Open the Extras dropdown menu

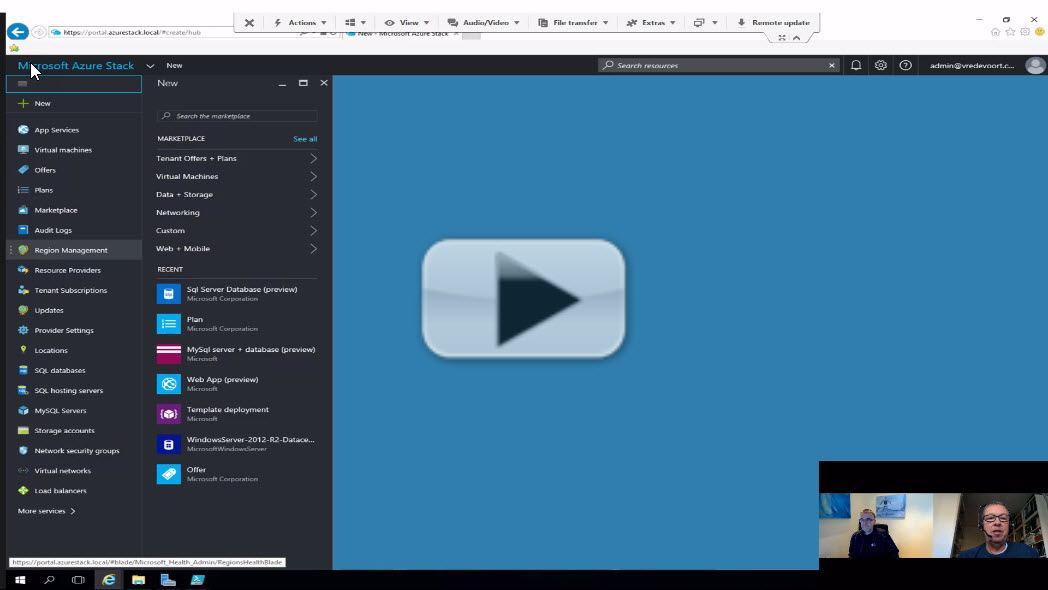651,23
